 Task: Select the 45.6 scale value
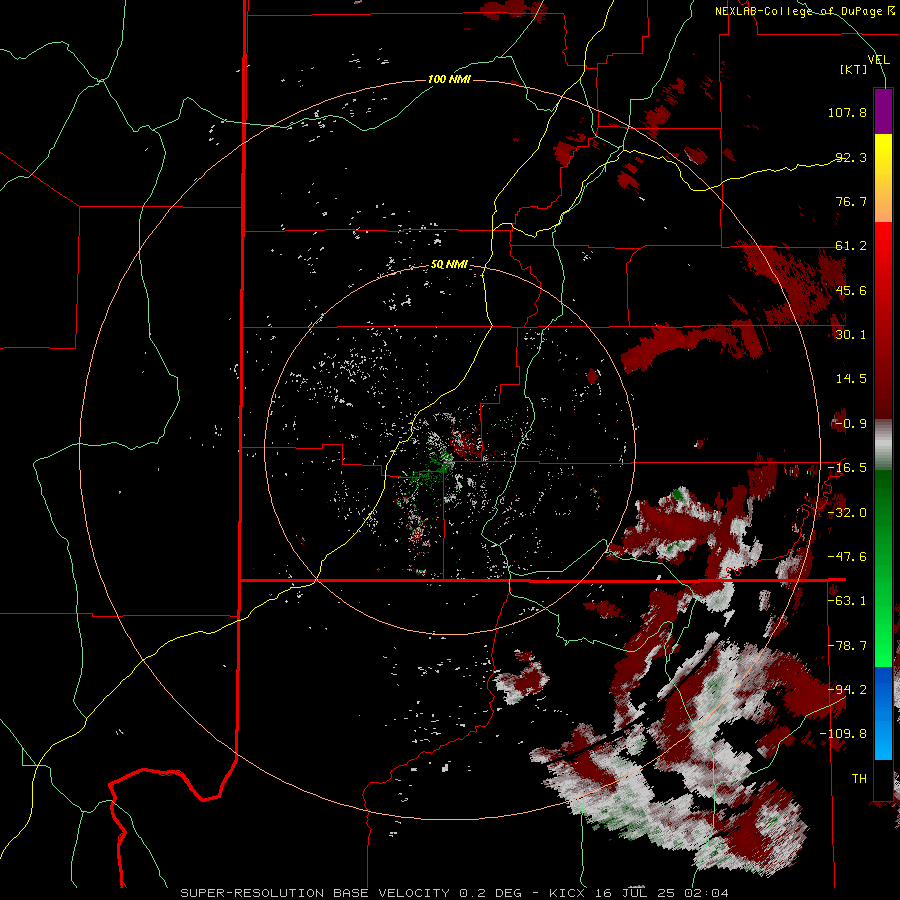tap(851, 290)
